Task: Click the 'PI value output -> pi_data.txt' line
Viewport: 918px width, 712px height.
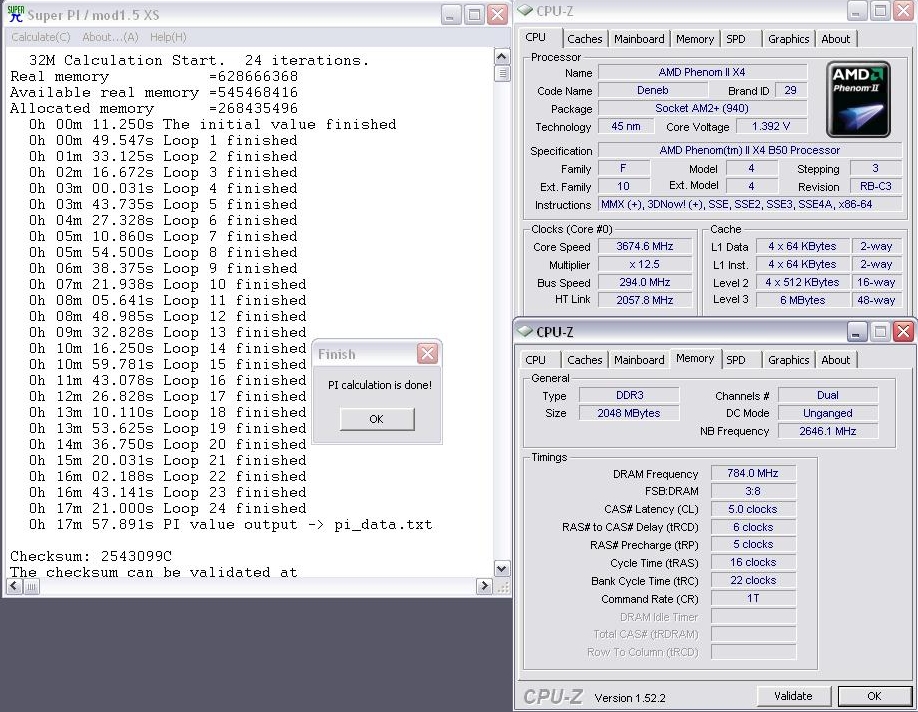Action: [231, 525]
